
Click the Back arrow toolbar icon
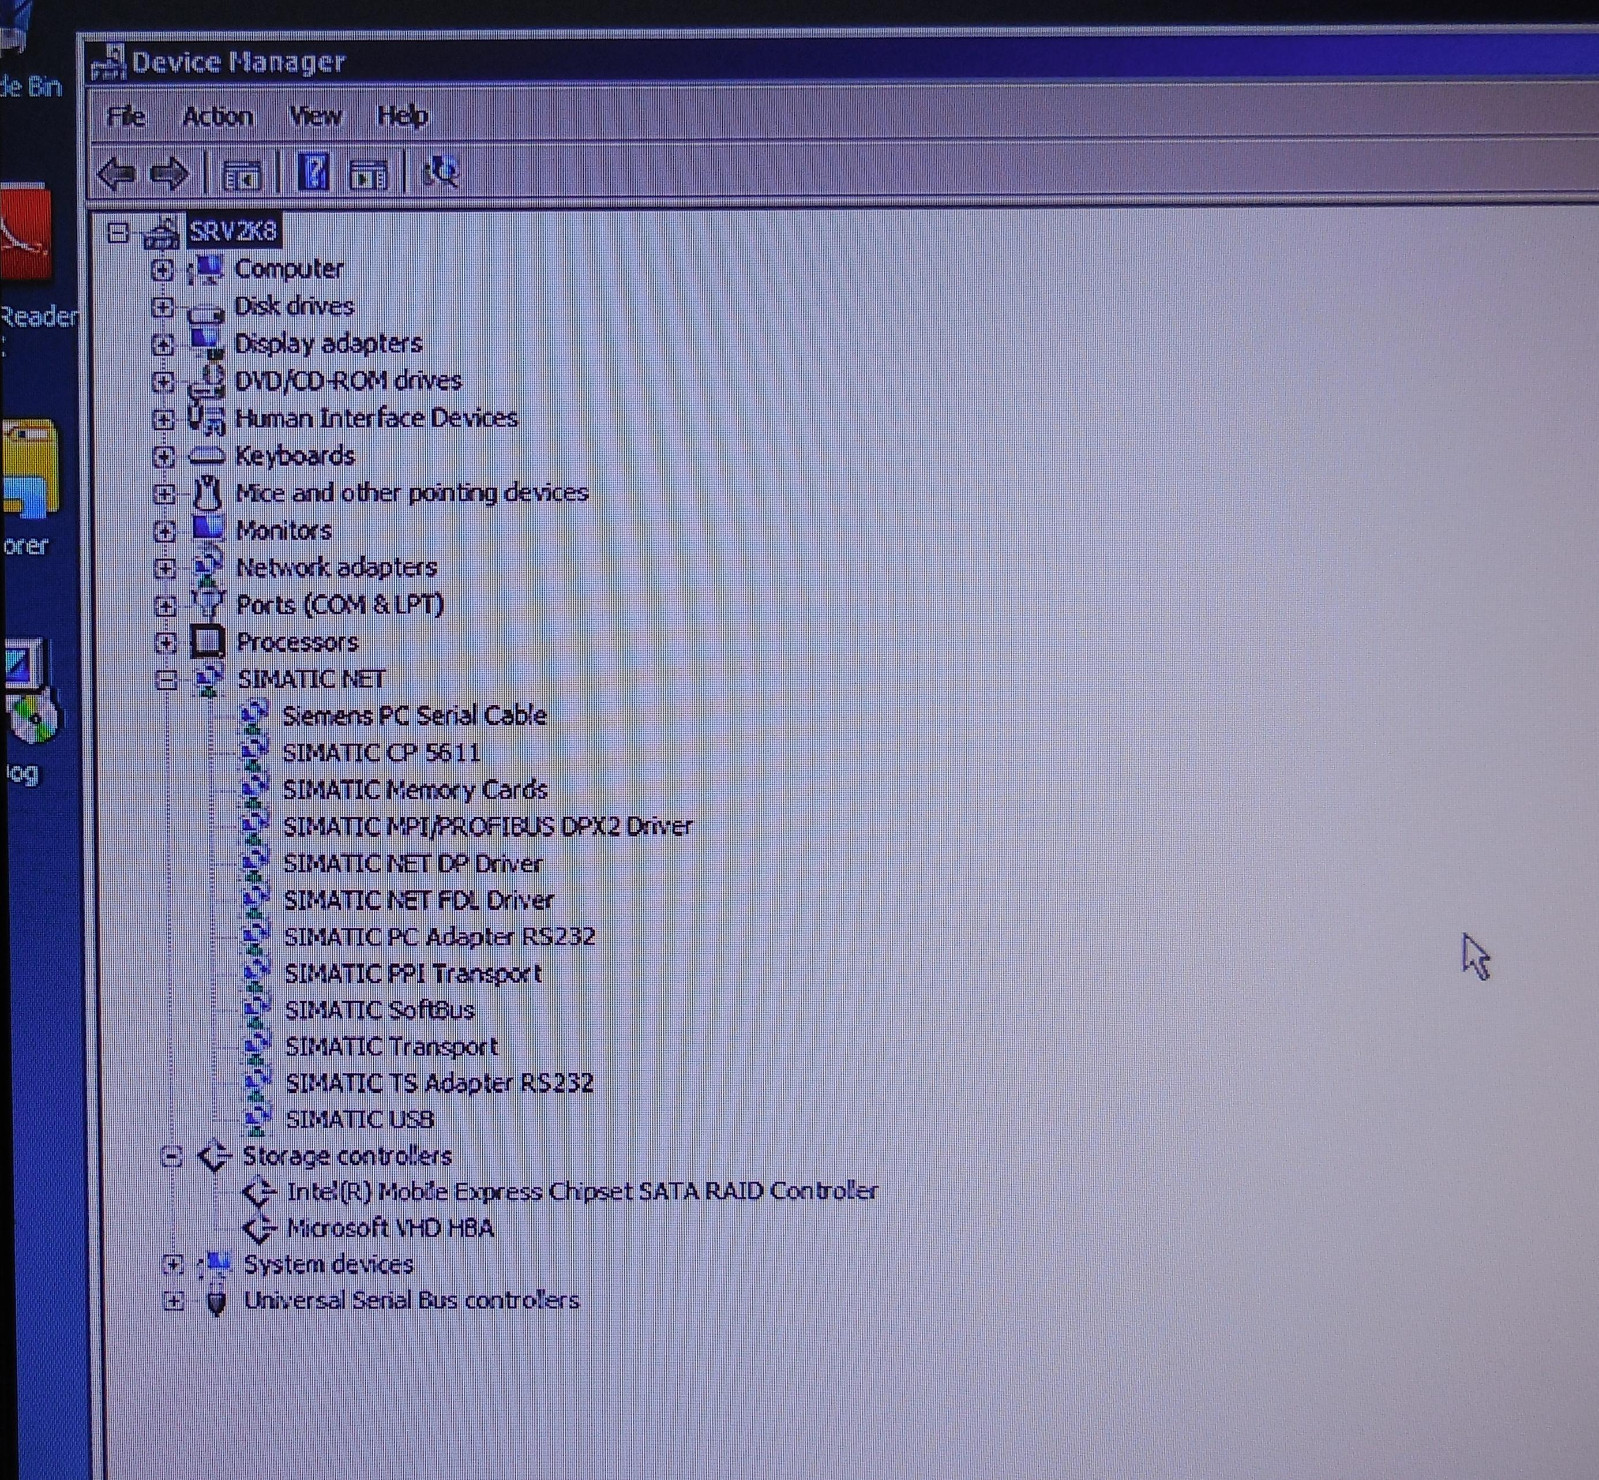[x=116, y=174]
